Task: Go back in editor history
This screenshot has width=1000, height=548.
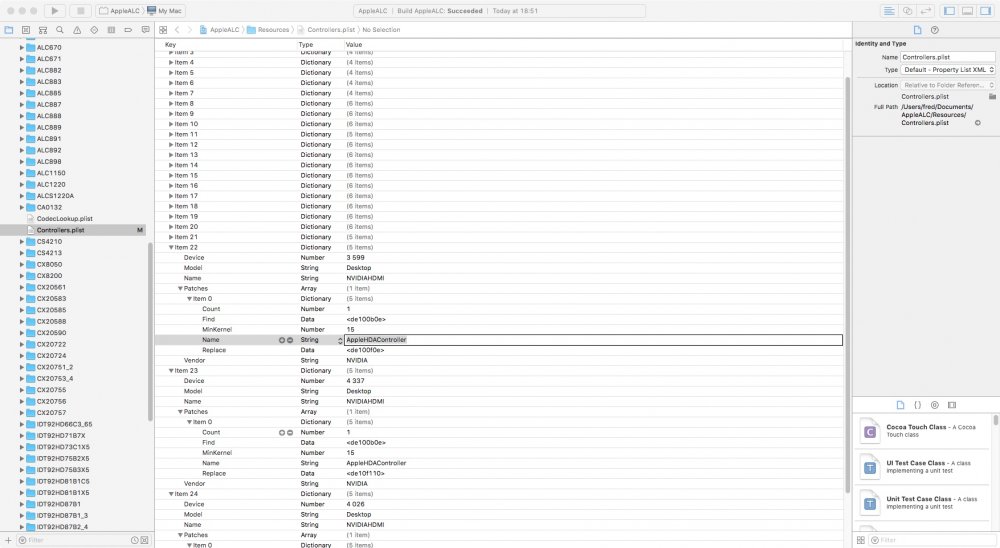Action: point(177,30)
